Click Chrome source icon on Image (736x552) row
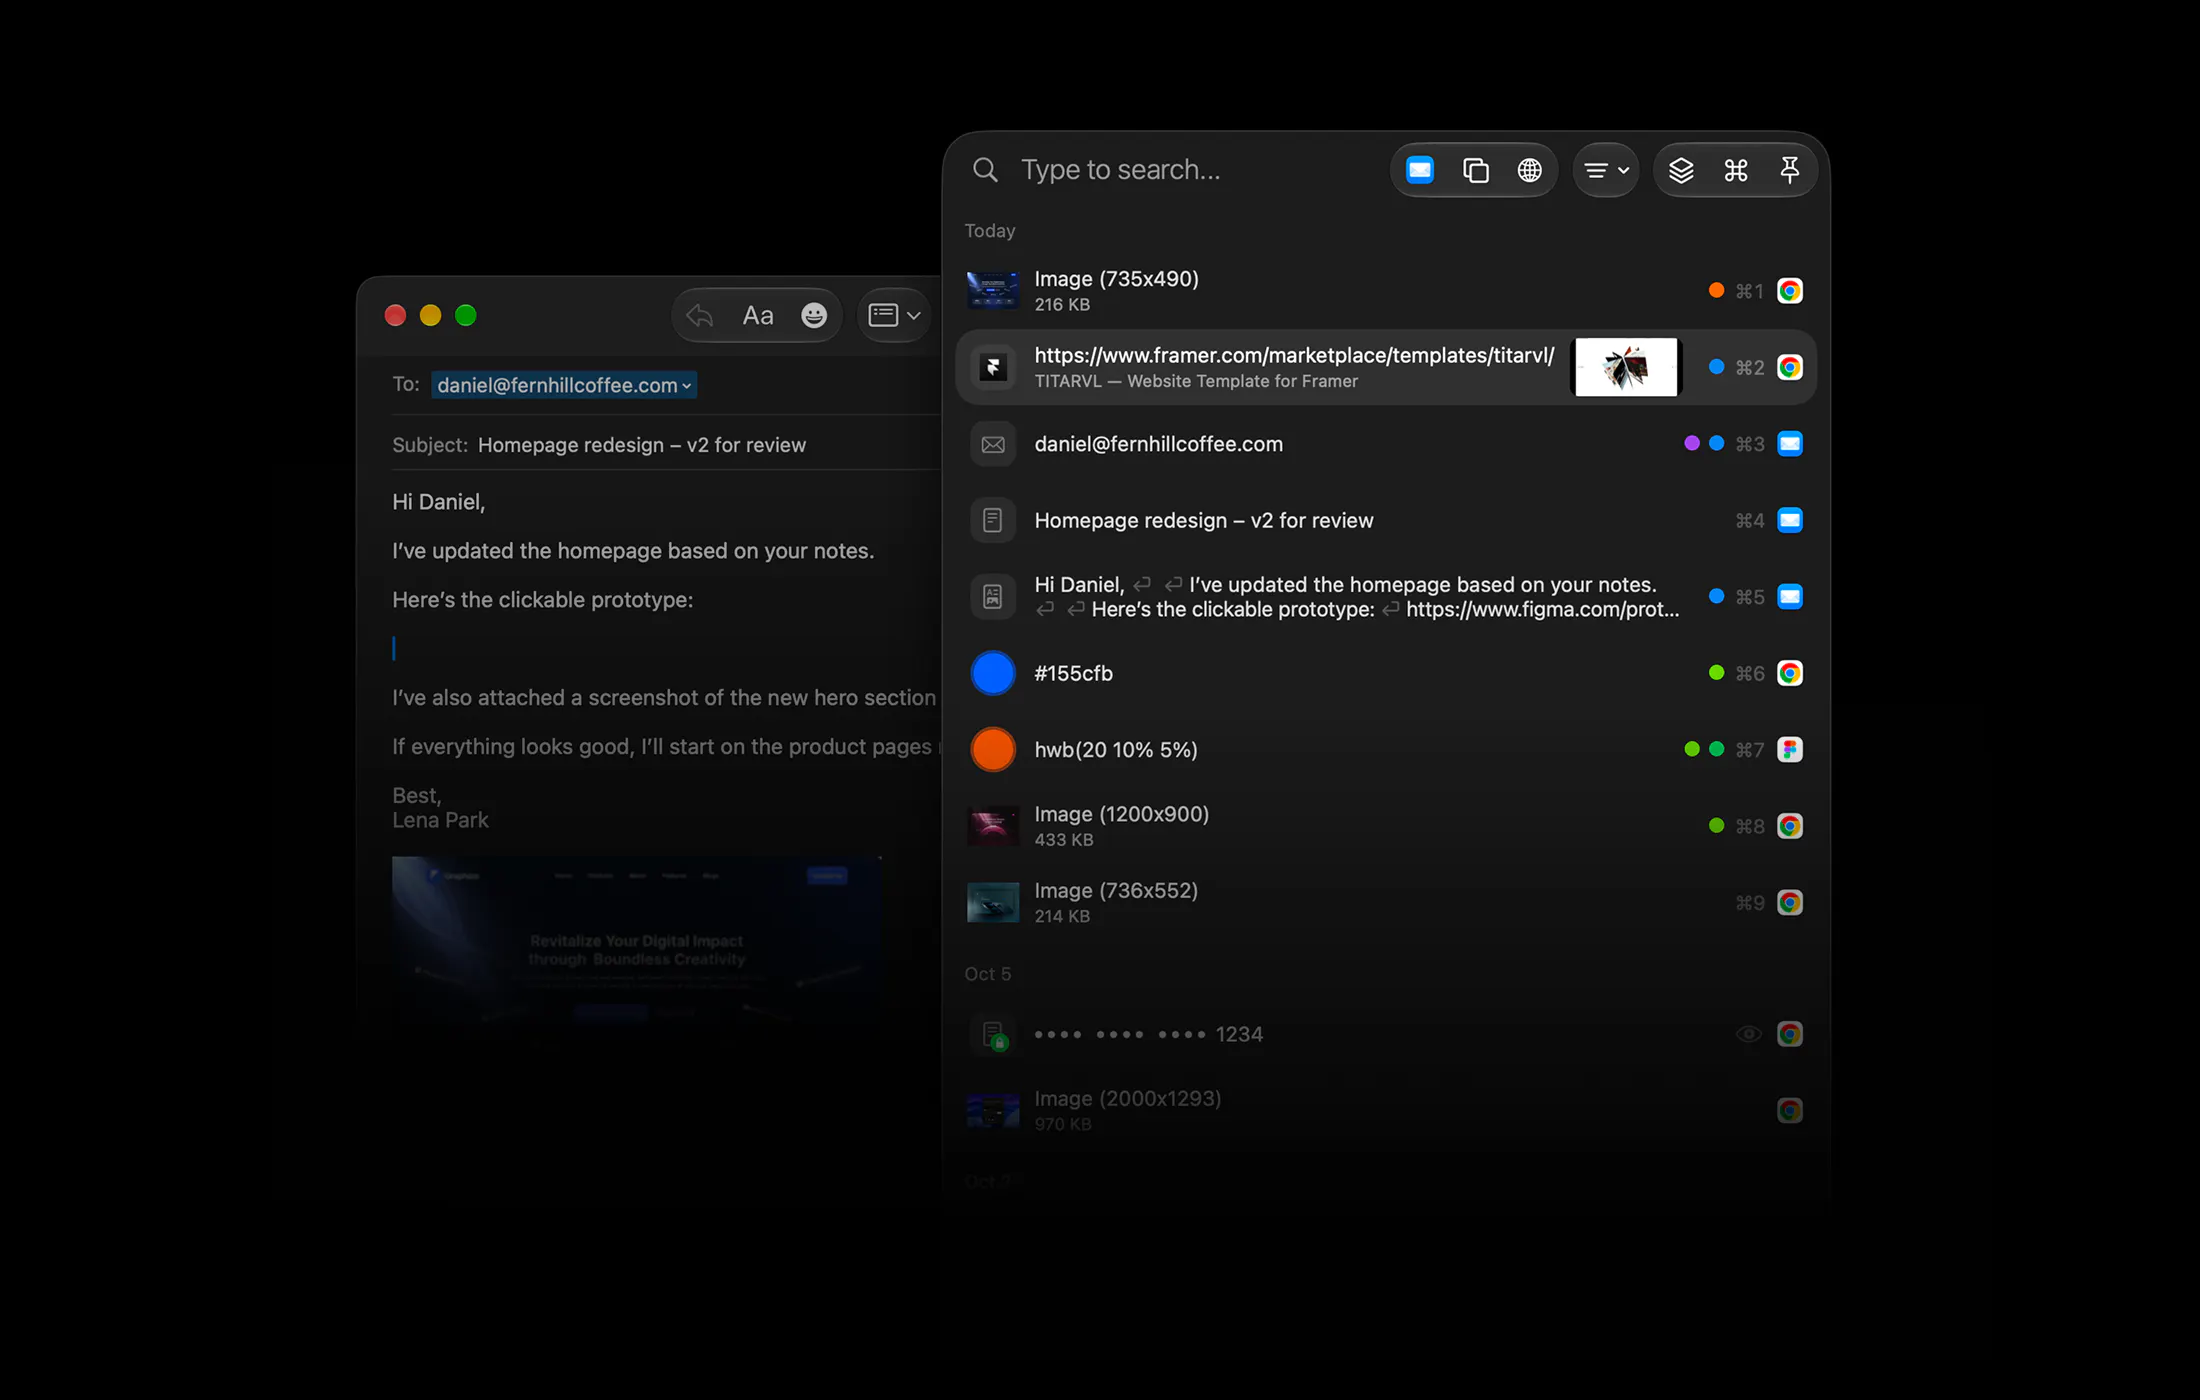 pyautogui.click(x=1790, y=903)
